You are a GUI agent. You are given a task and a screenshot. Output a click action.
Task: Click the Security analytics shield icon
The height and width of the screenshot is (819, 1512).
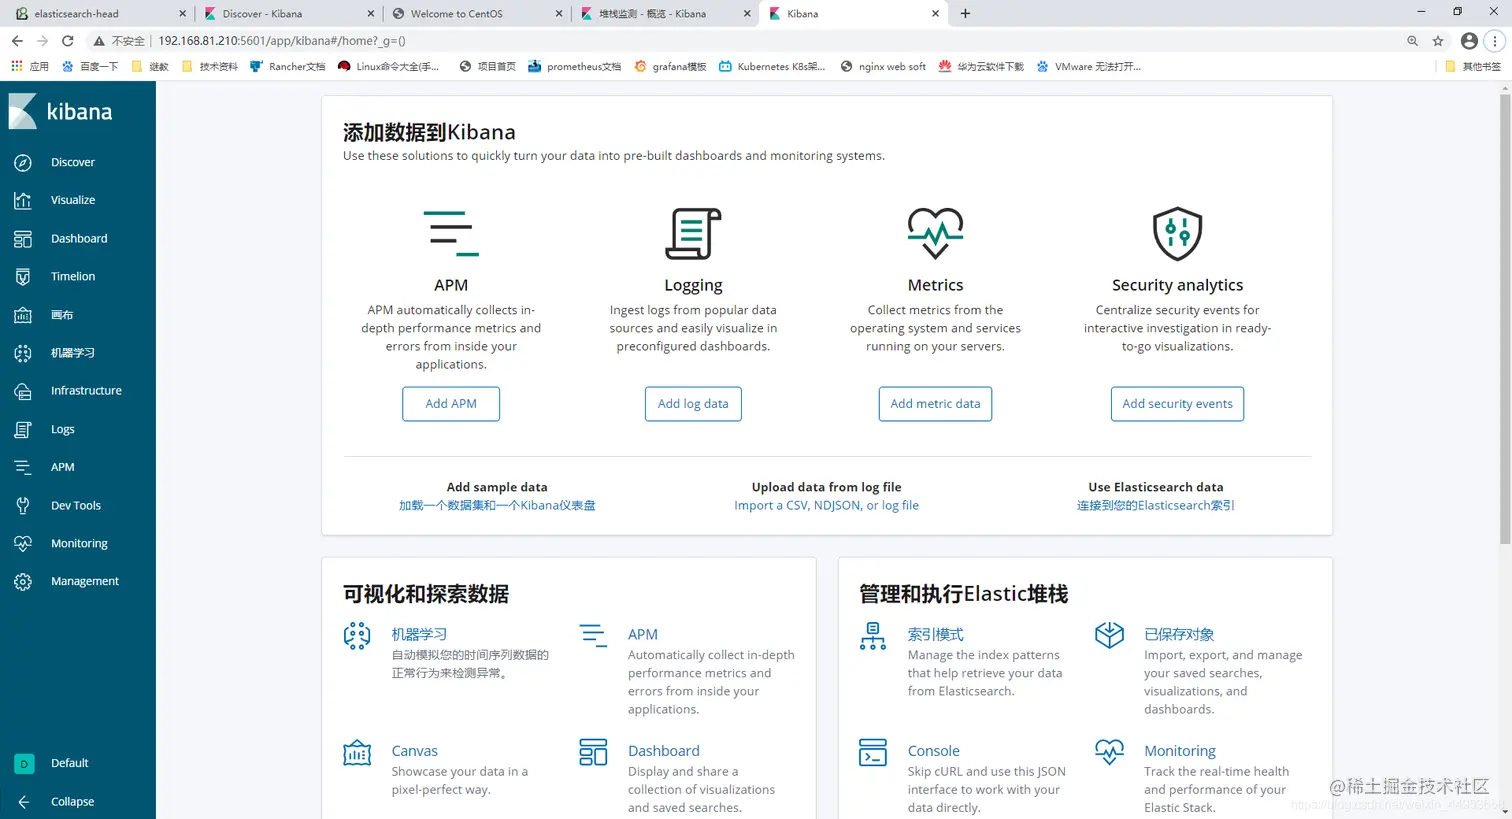pyautogui.click(x=1177, y=233)
